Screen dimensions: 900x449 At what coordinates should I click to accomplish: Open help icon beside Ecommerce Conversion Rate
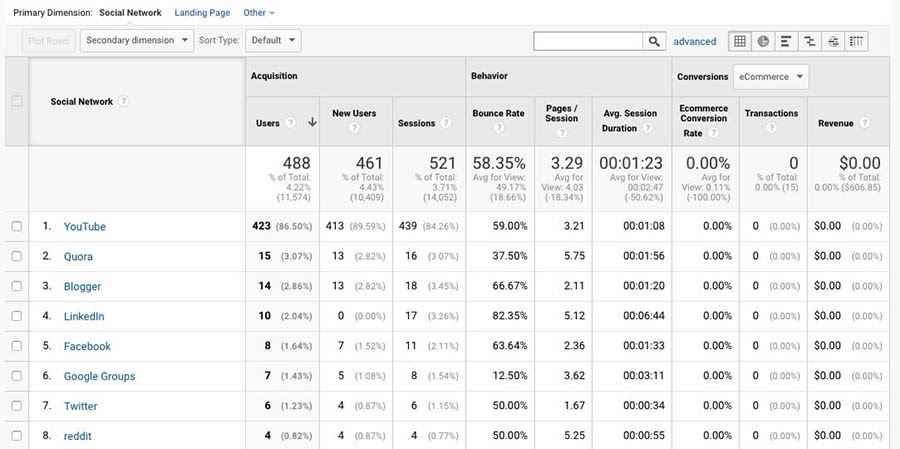tap(713, 133)
